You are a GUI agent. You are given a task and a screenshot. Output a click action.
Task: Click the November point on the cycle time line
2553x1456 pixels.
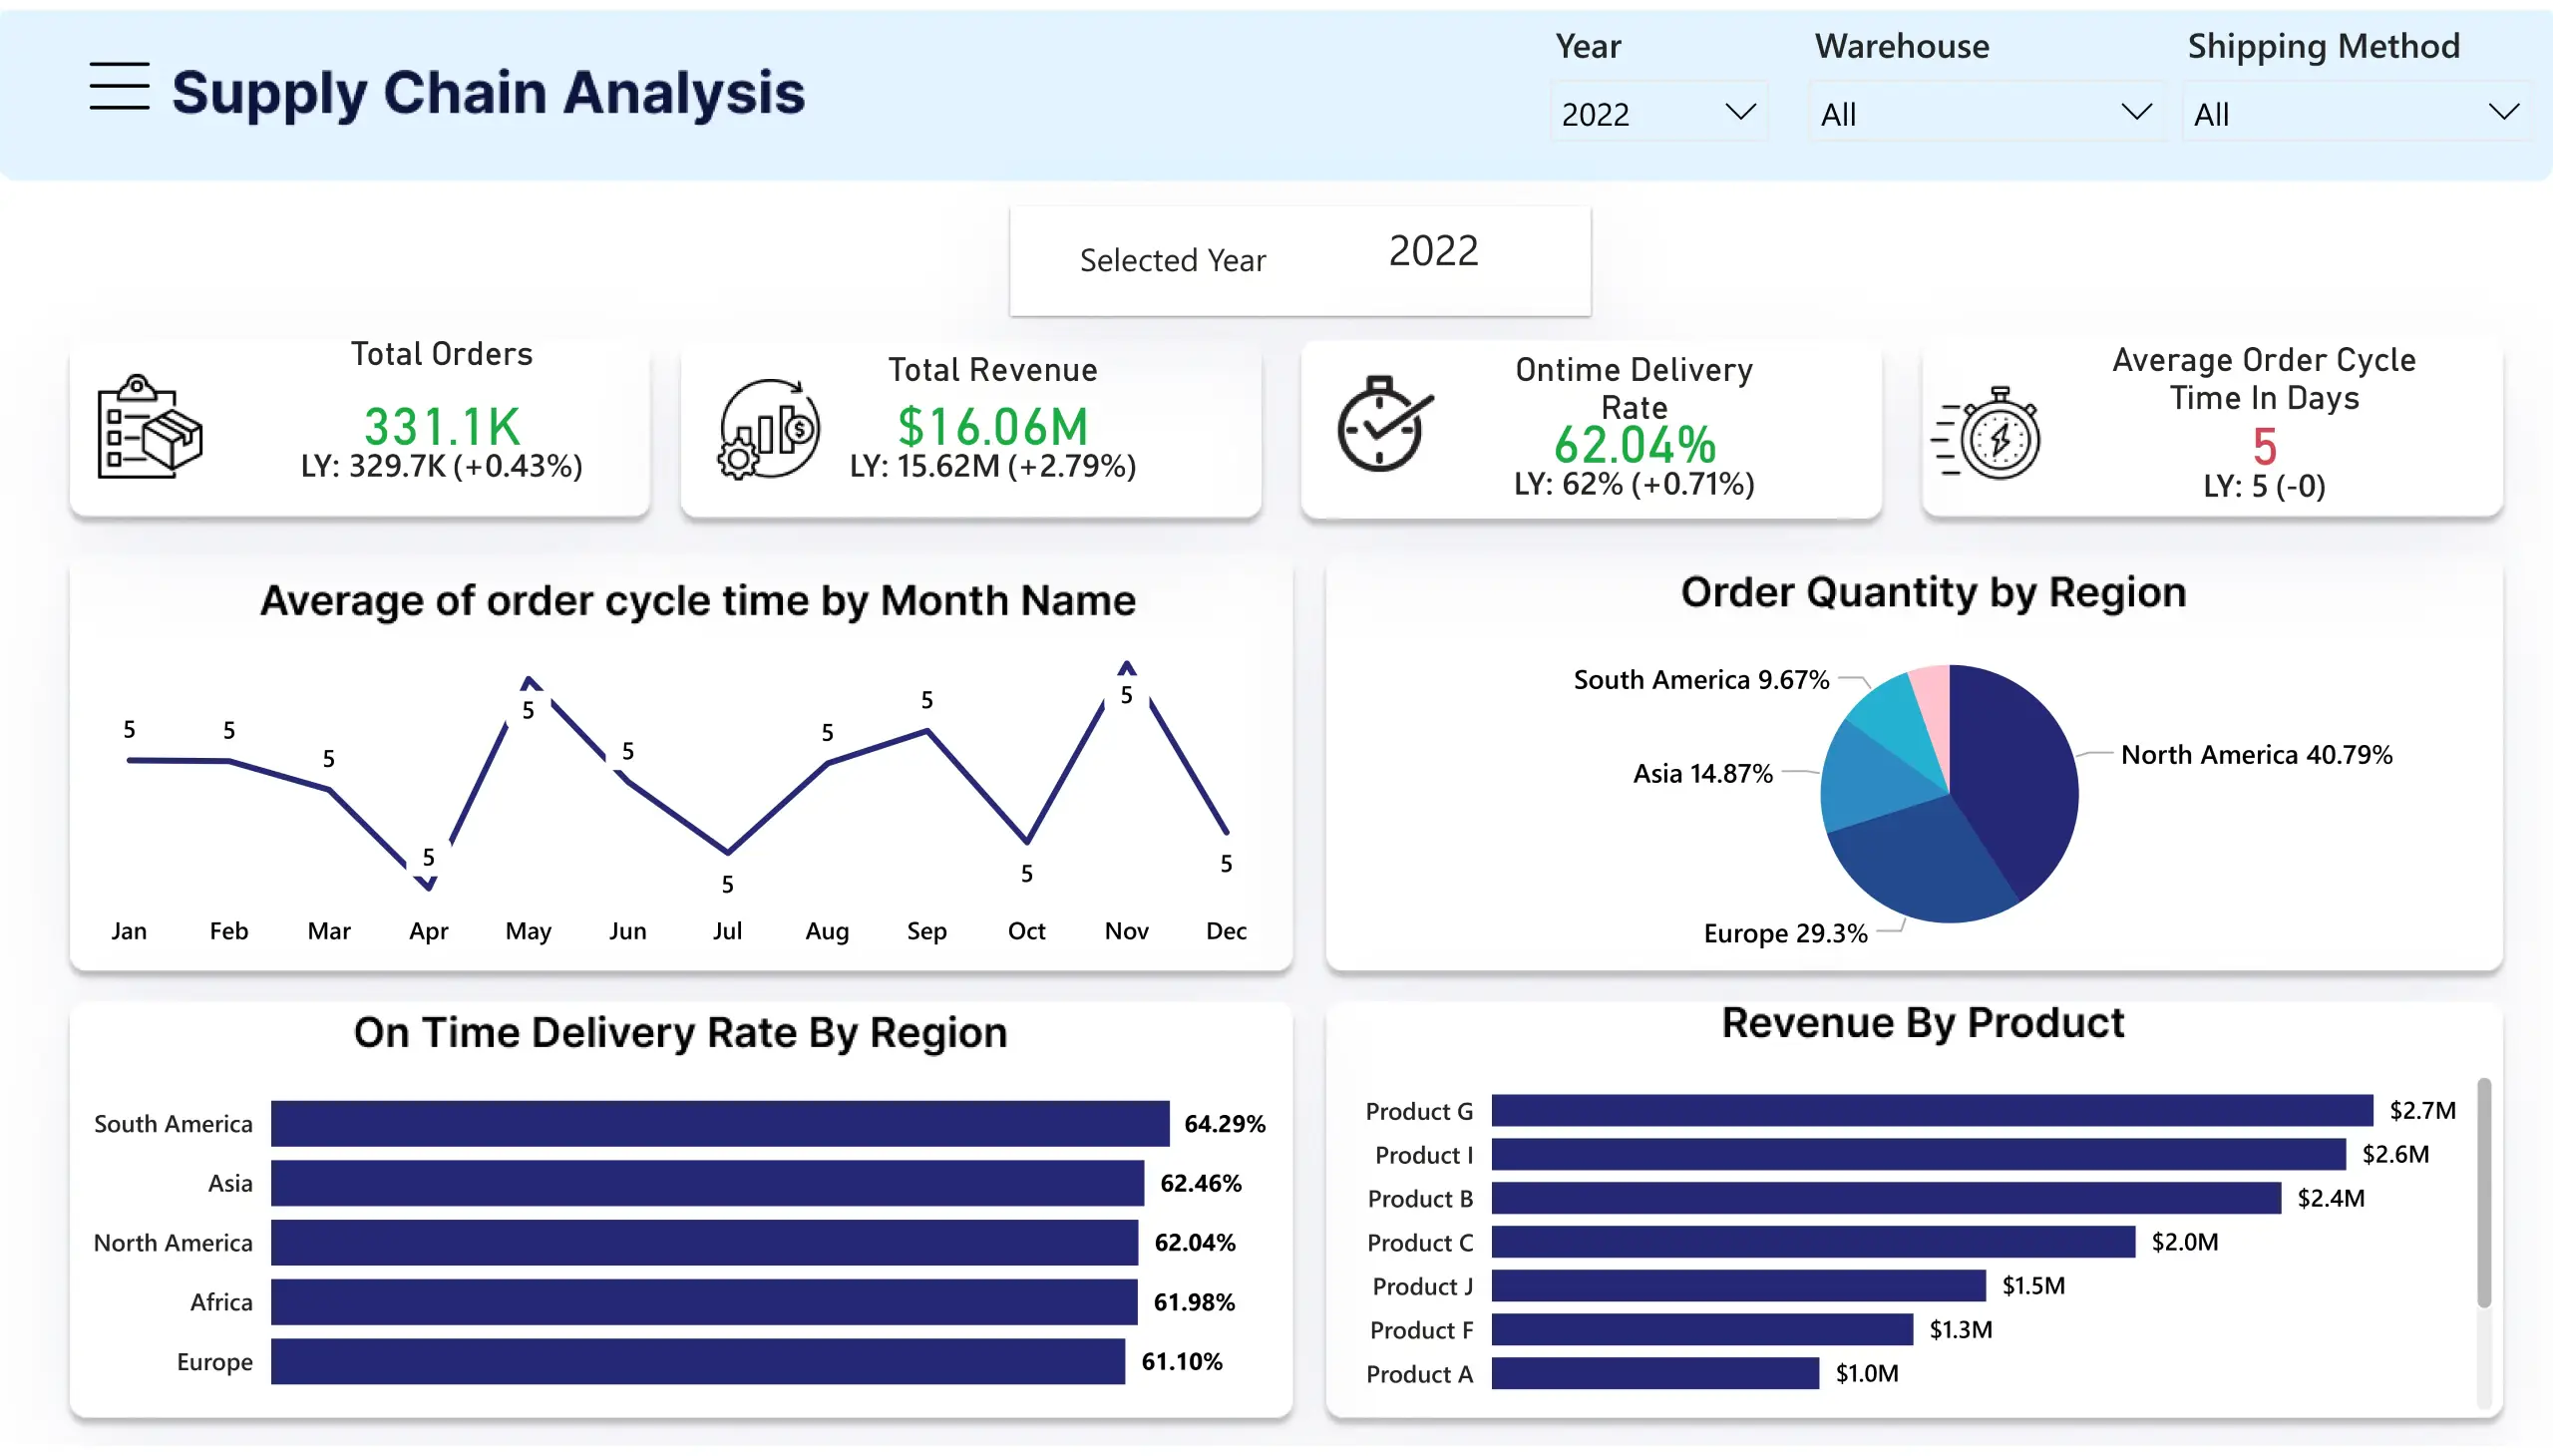pyautogui.click(x=1127, y=668)
